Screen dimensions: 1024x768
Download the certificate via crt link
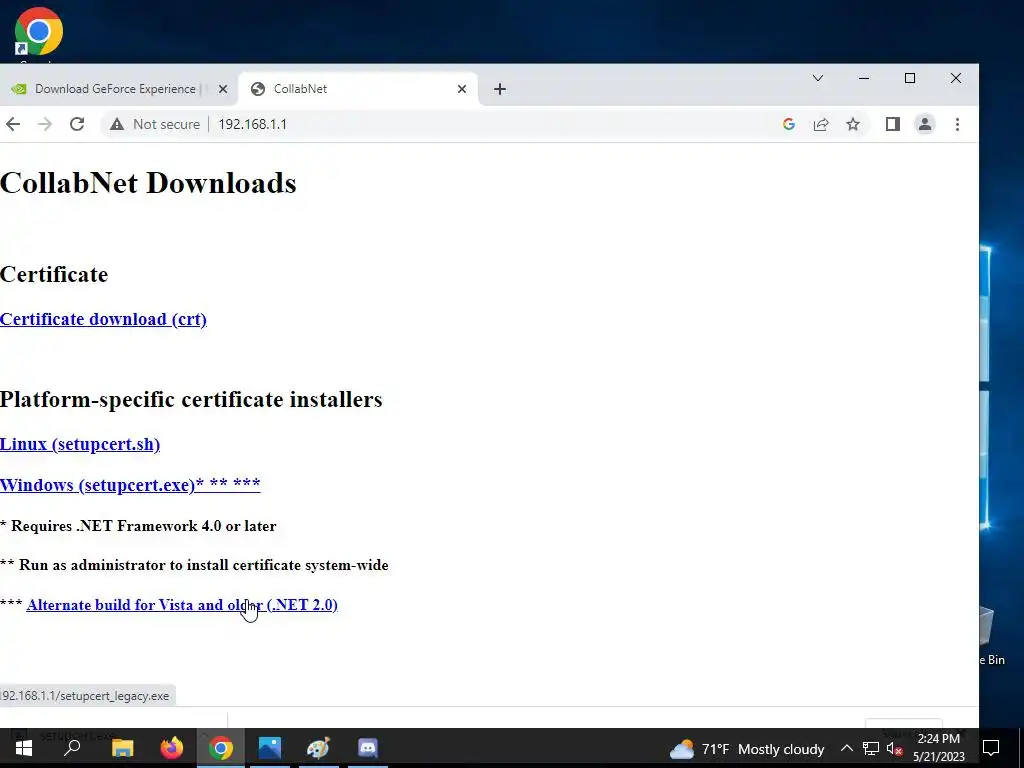[x=103, y=319]
